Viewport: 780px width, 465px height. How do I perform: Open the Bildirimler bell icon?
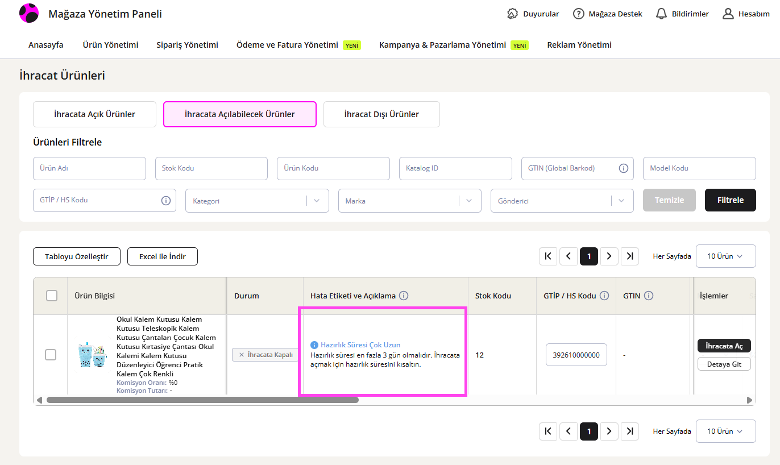click(x=661, y=14)
